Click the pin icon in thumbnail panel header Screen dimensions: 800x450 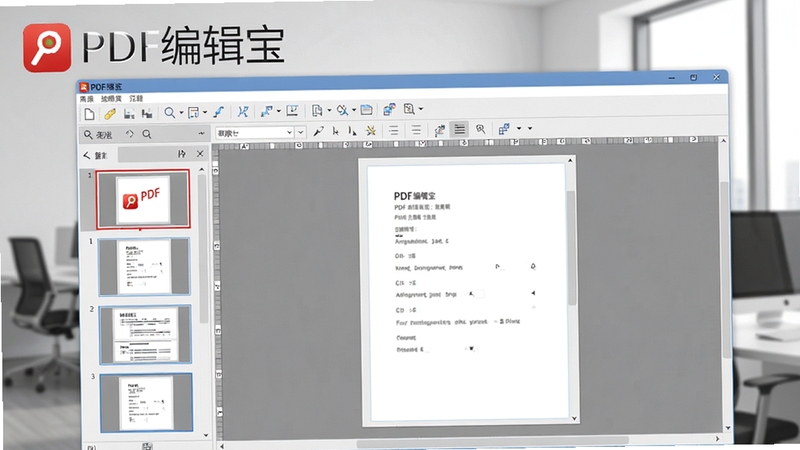tap(182, 154)
